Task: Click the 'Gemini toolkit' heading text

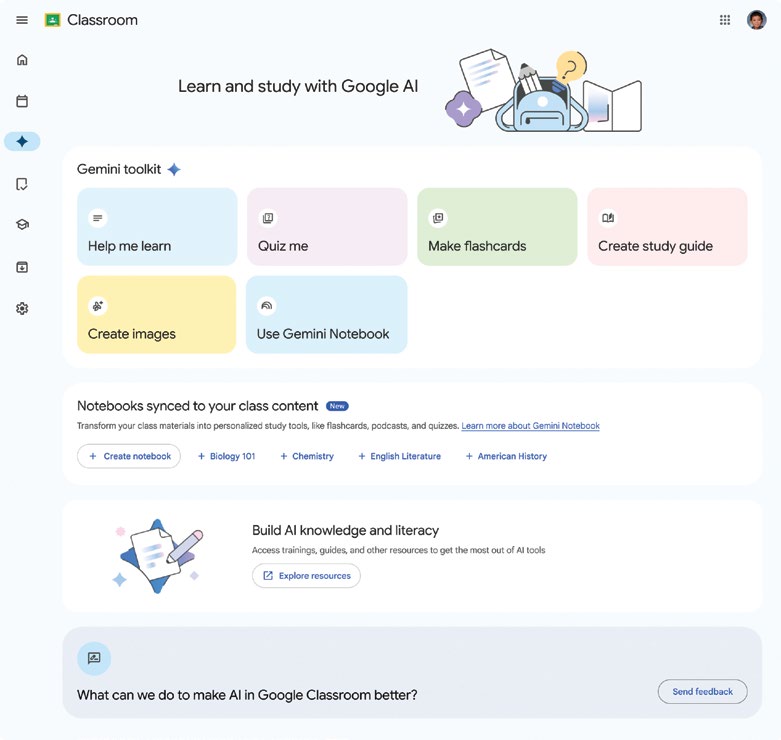Action: 119,169
